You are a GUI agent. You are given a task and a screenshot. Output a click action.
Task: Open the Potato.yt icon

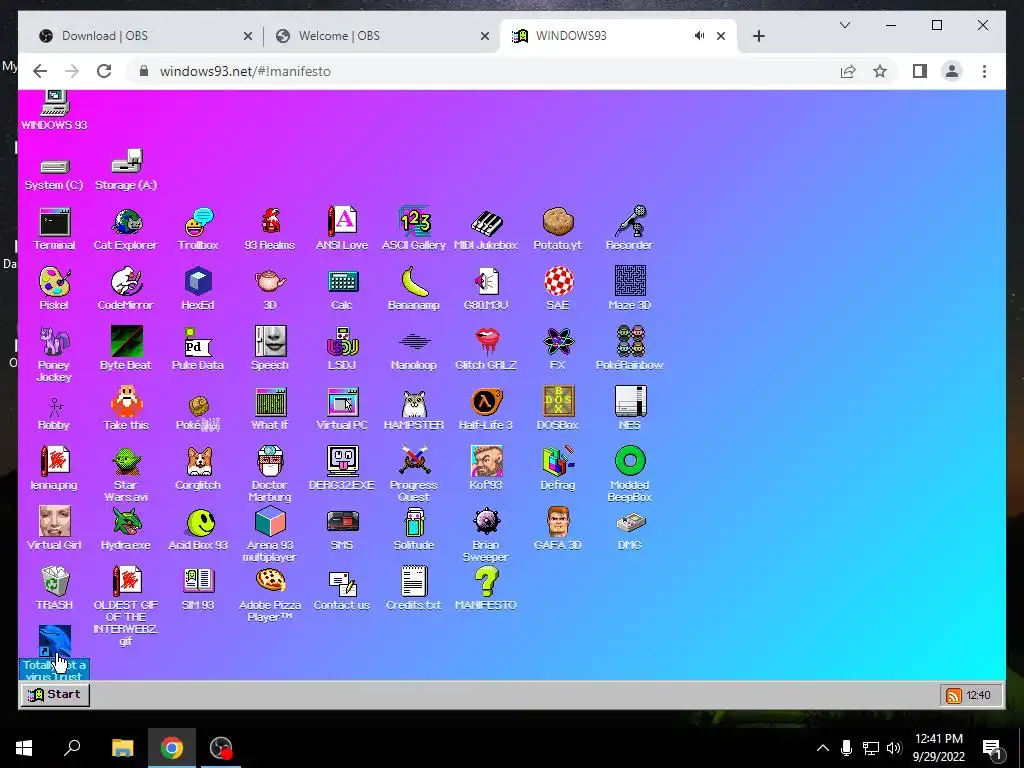558,229
